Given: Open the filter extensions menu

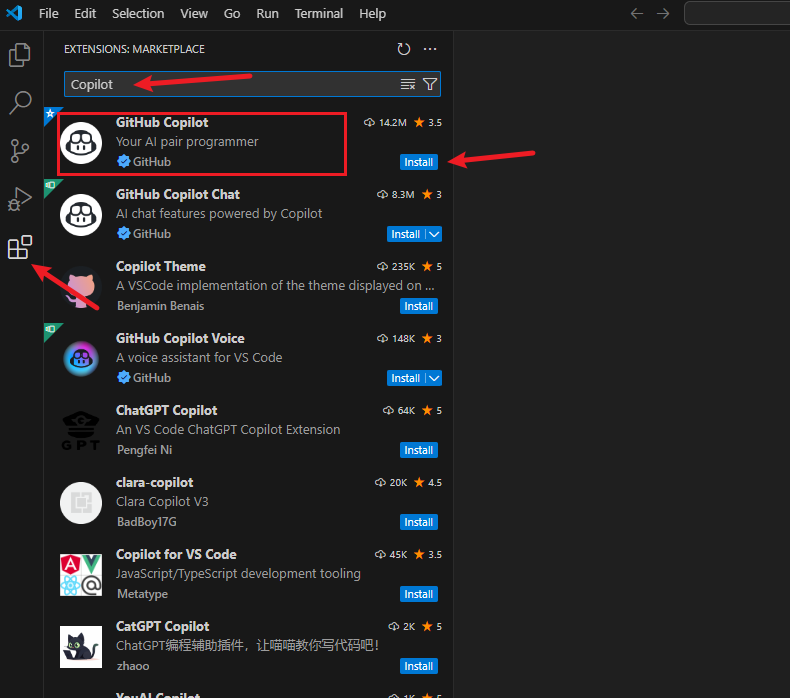Looking at the screenshot, I should pos(430,84).
